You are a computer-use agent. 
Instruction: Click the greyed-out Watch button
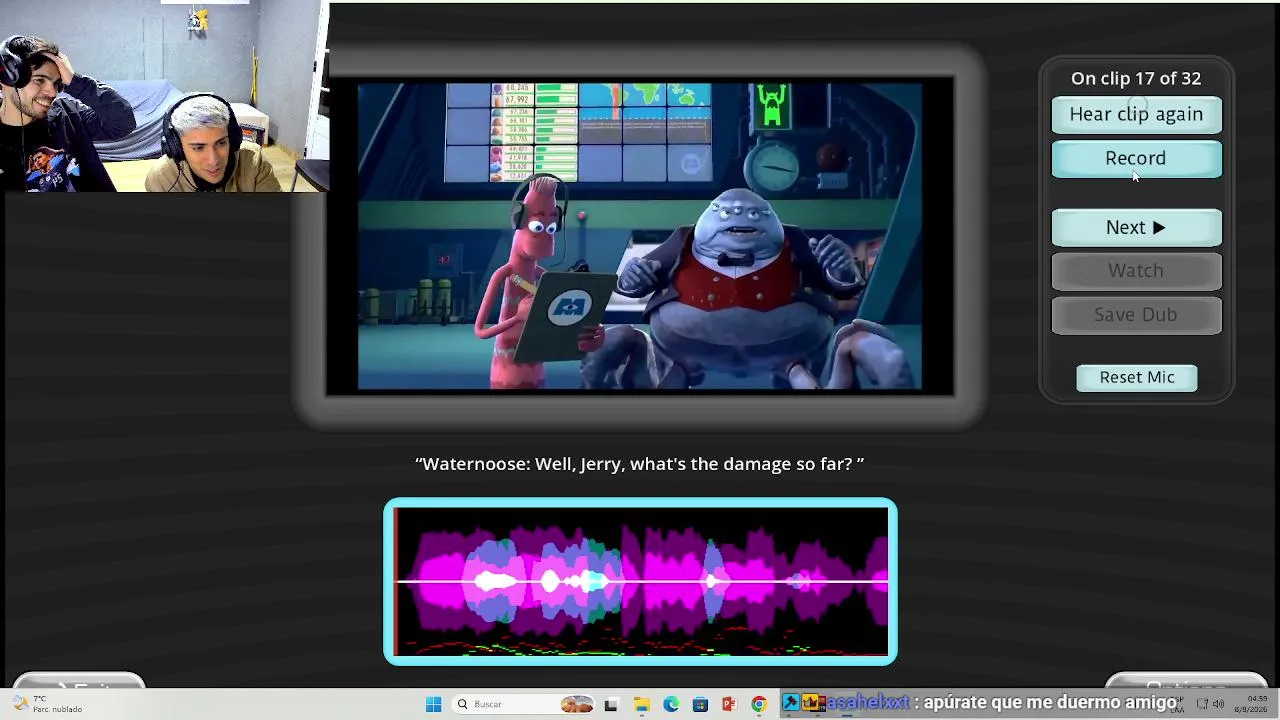[1136, 270]
